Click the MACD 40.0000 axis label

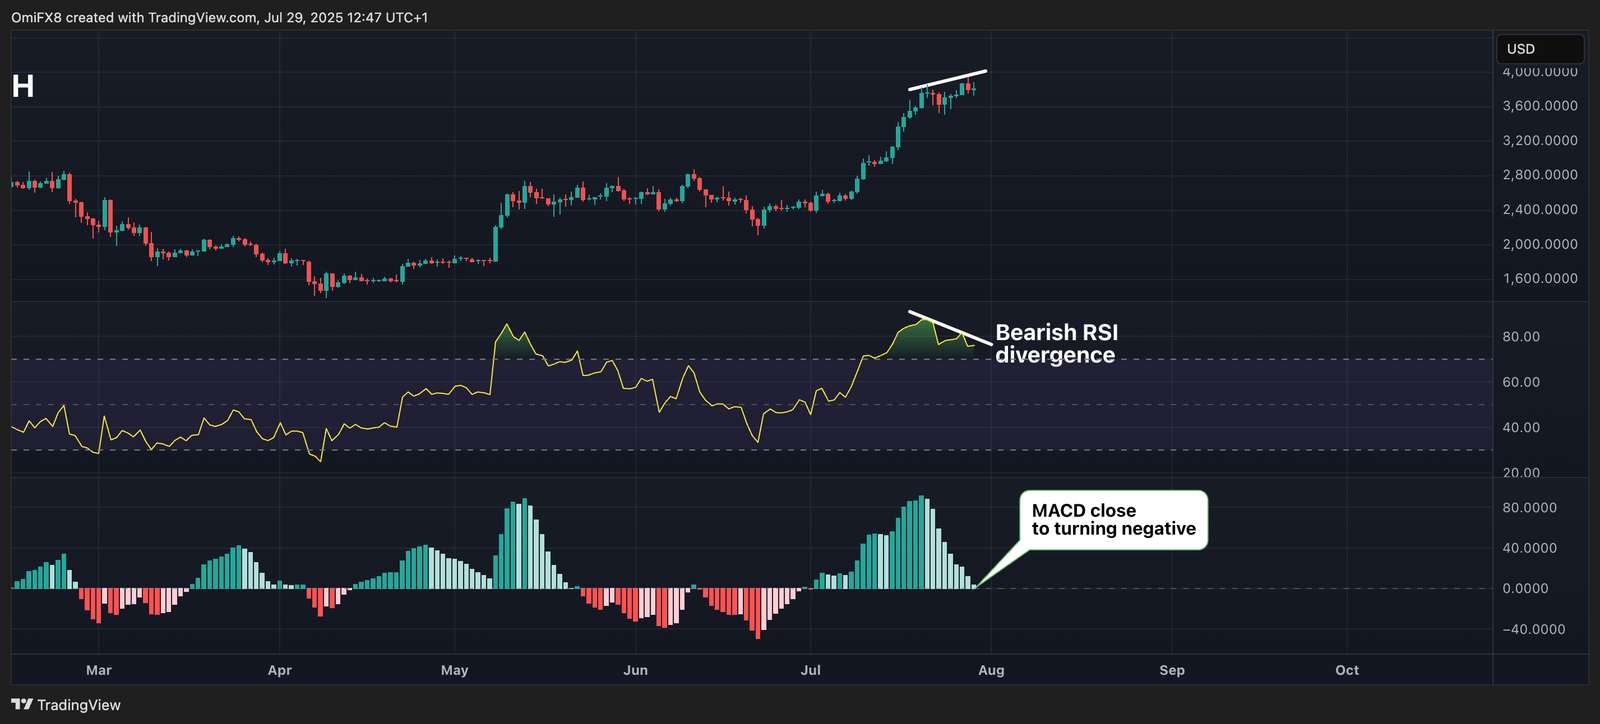(1530, 548)
